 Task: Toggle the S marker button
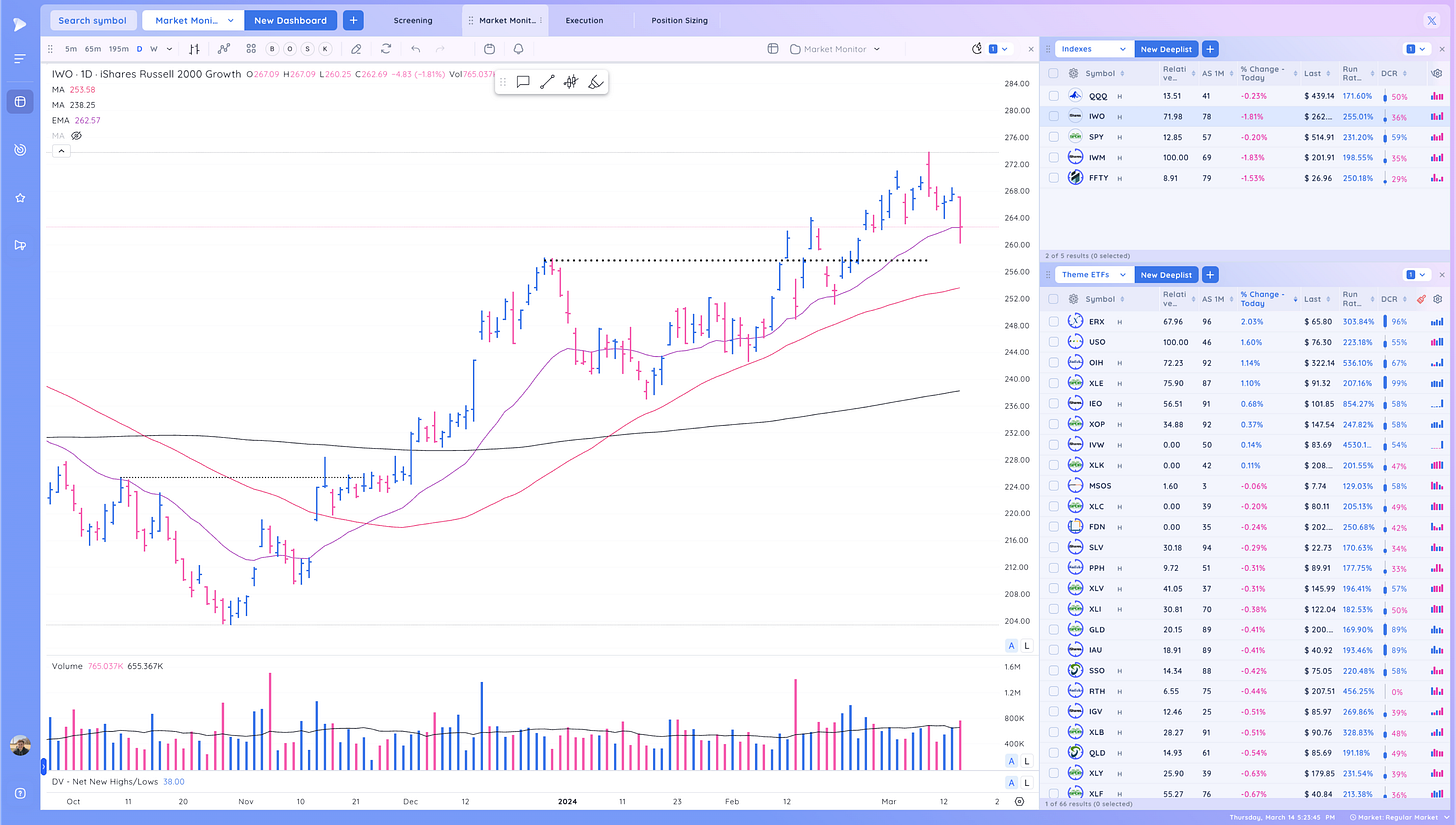[x=307, y=49]
